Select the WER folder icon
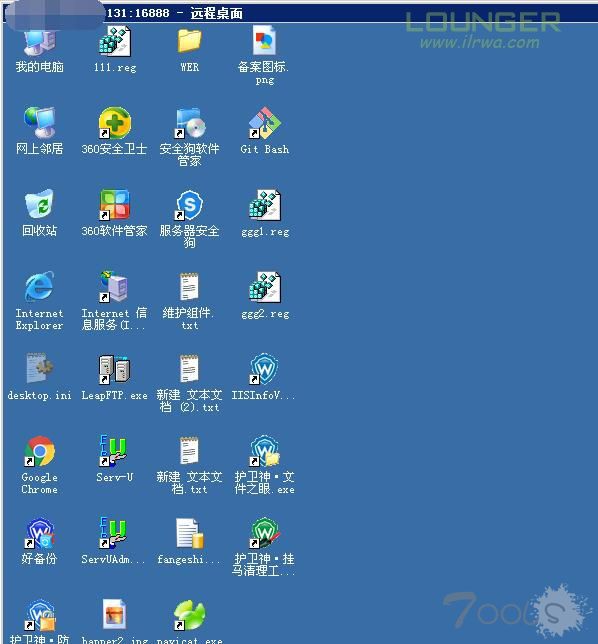Image resolution: width=598 pixels, height=644 pixels. 189,41
